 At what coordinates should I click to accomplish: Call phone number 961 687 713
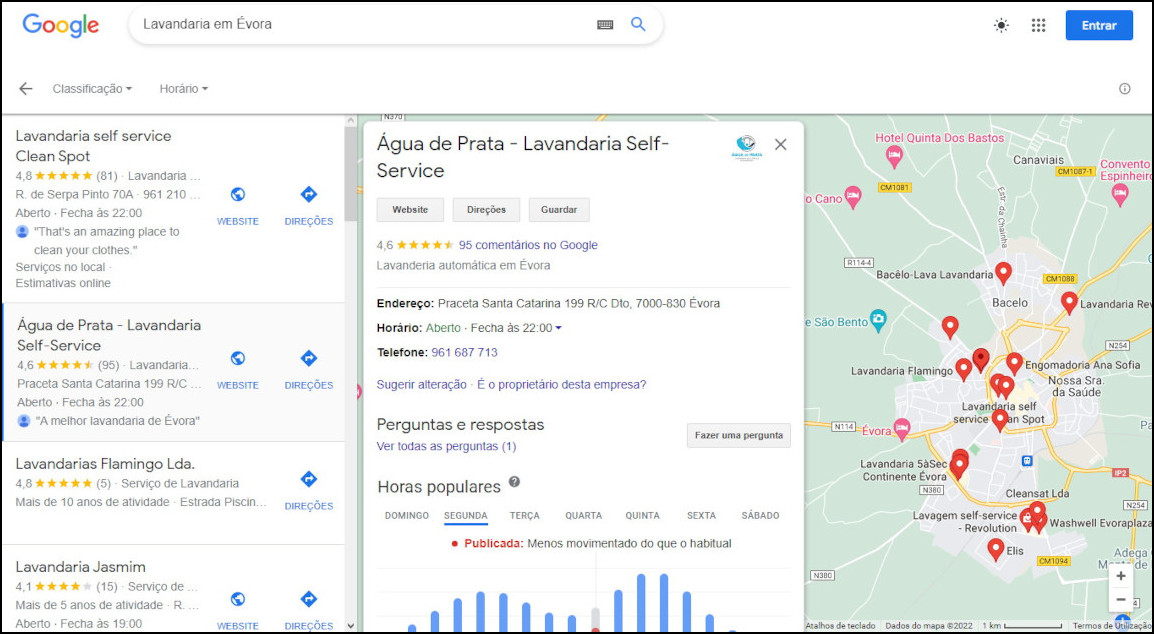[x=464, y=353]
